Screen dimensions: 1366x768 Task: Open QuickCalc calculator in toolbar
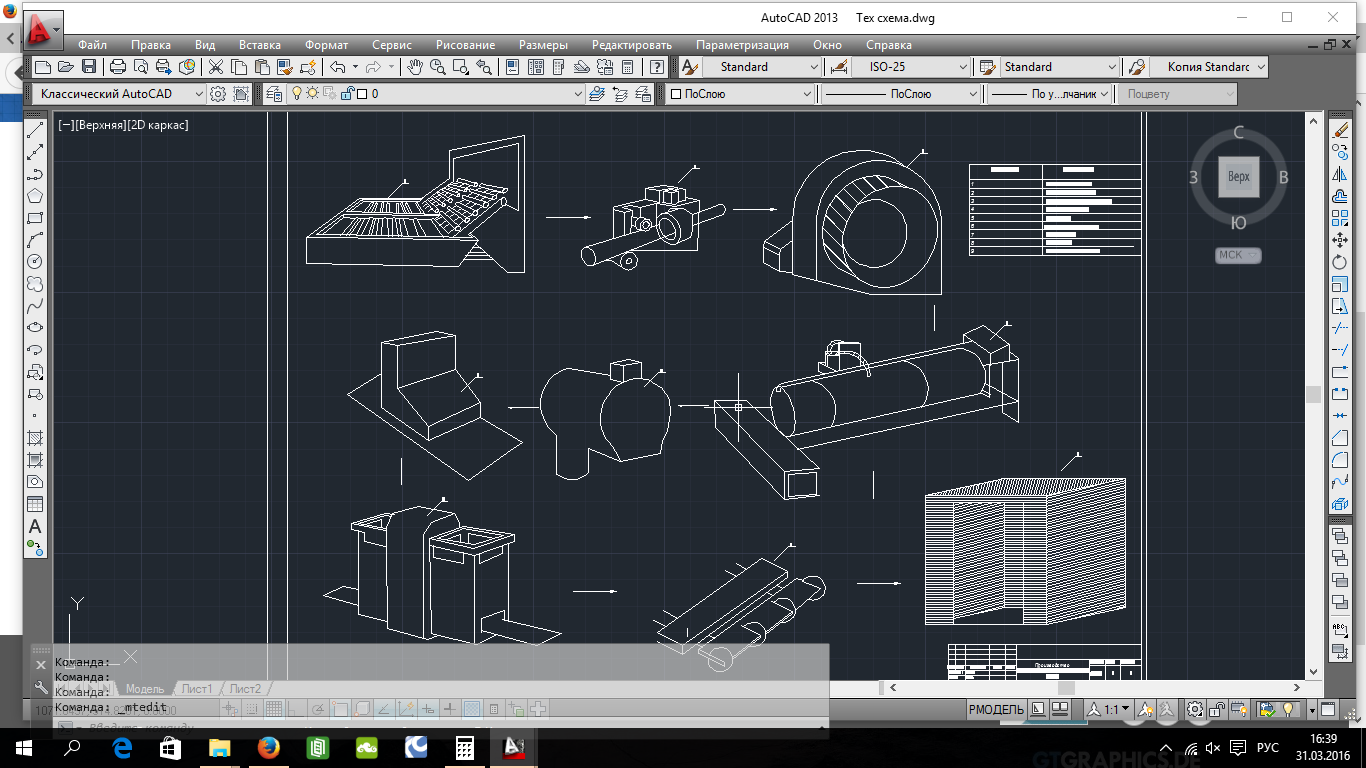627,67
